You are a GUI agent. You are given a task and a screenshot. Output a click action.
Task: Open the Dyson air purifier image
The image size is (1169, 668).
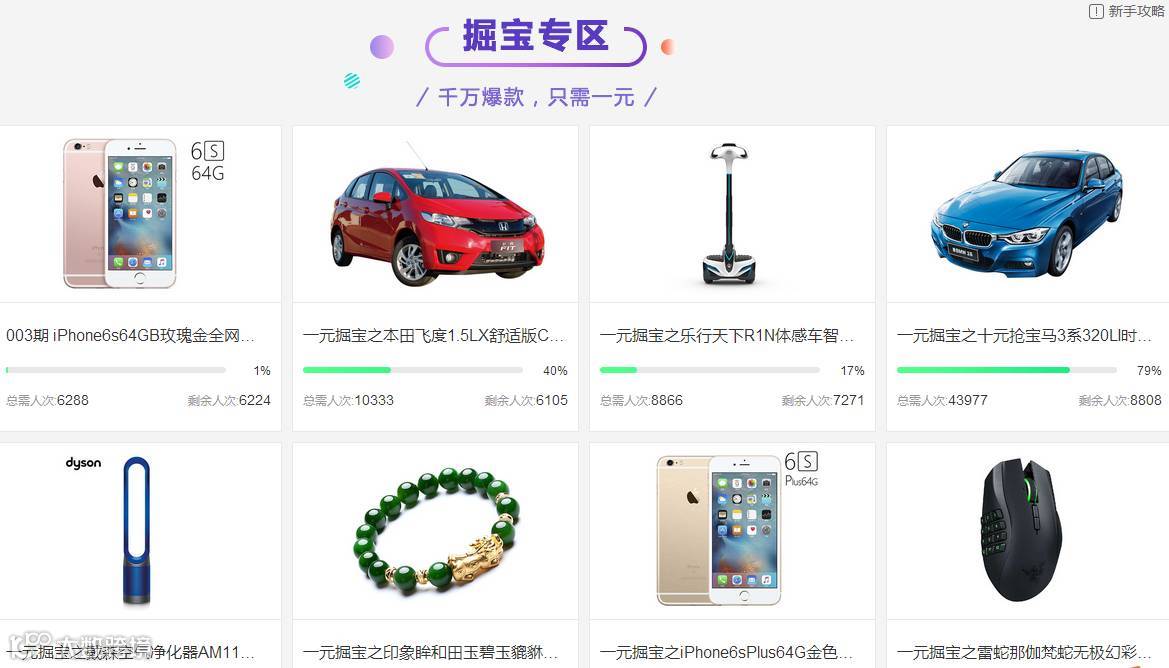pyautogui.click(x=136, y=531)
